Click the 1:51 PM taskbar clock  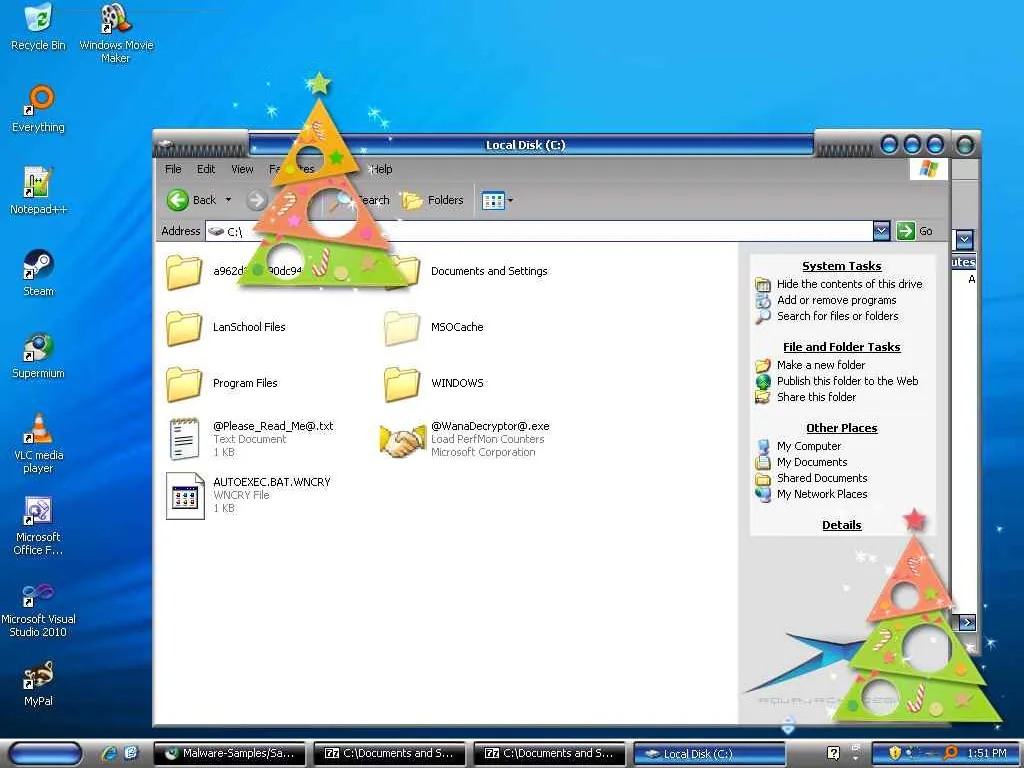[987, 753]
